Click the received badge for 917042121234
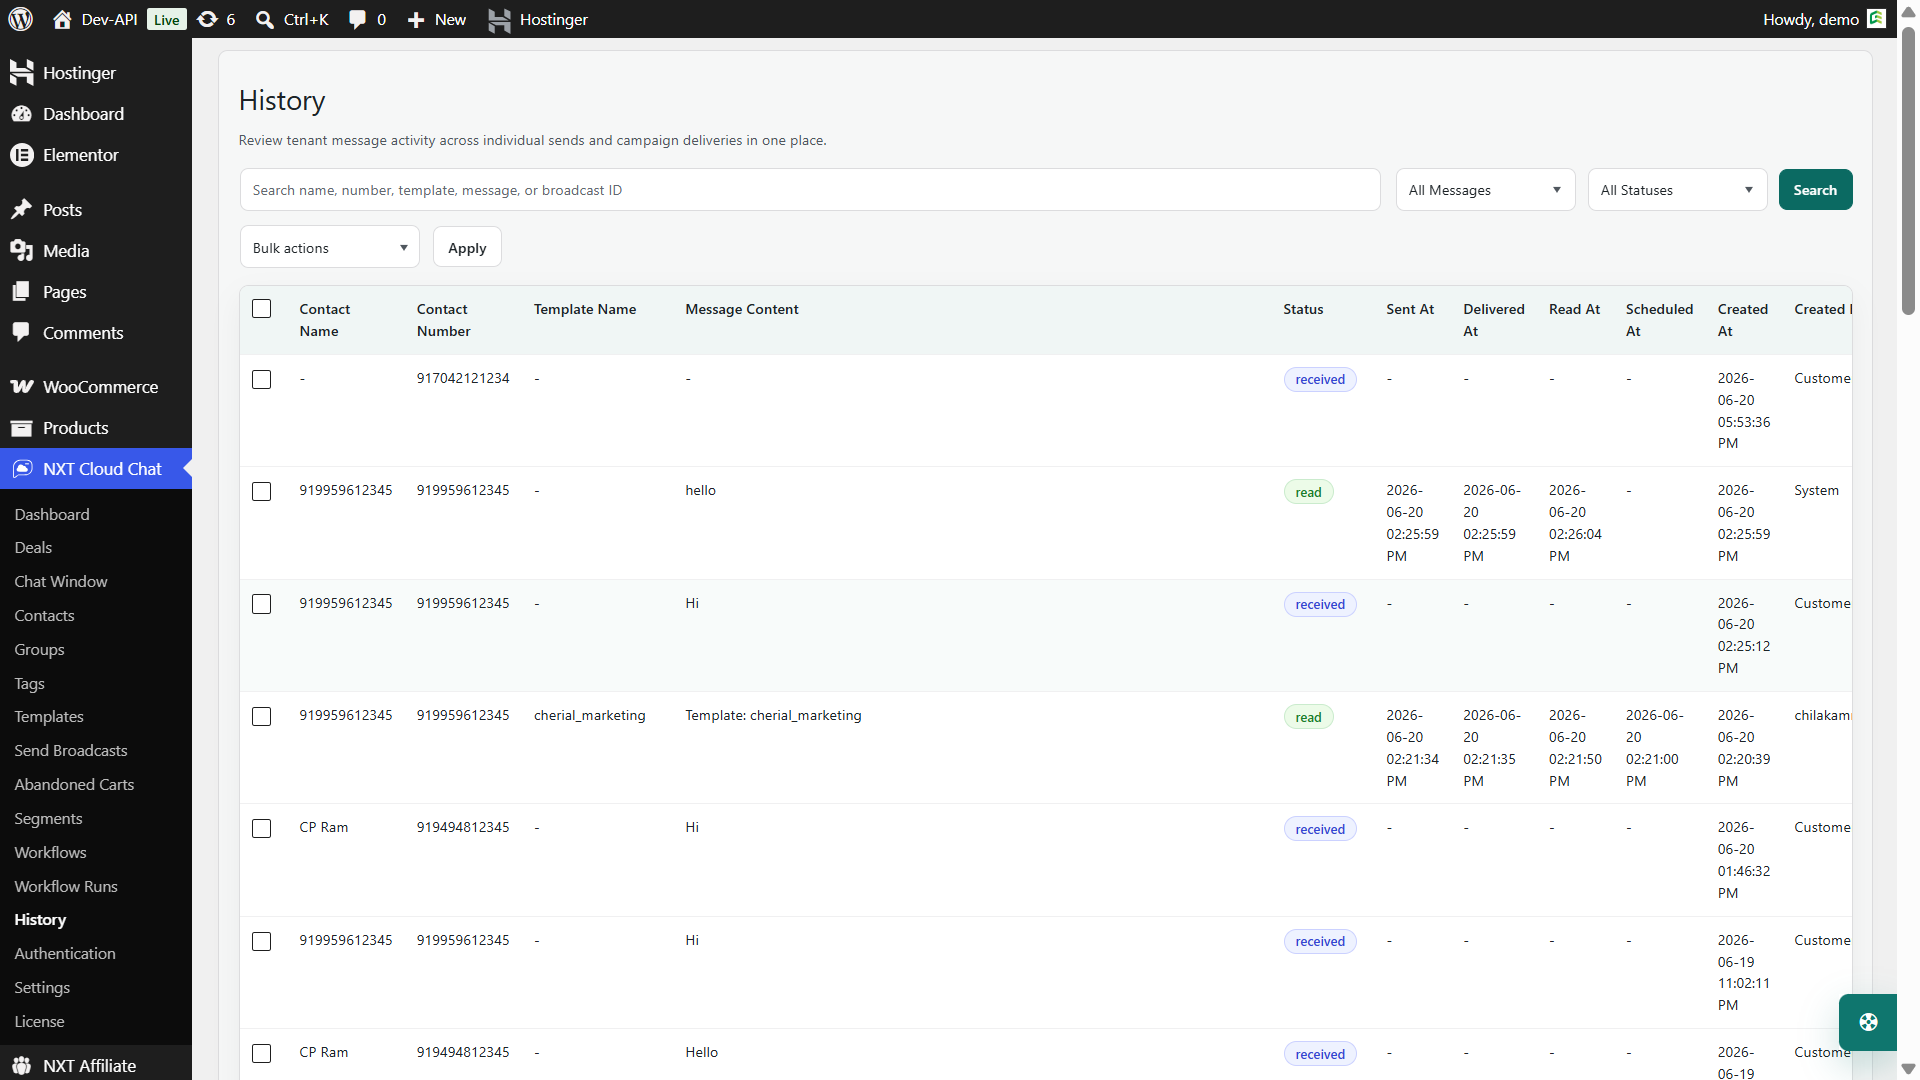The height and width of the screenshot is (1080, 1920). click(1320, 380)
